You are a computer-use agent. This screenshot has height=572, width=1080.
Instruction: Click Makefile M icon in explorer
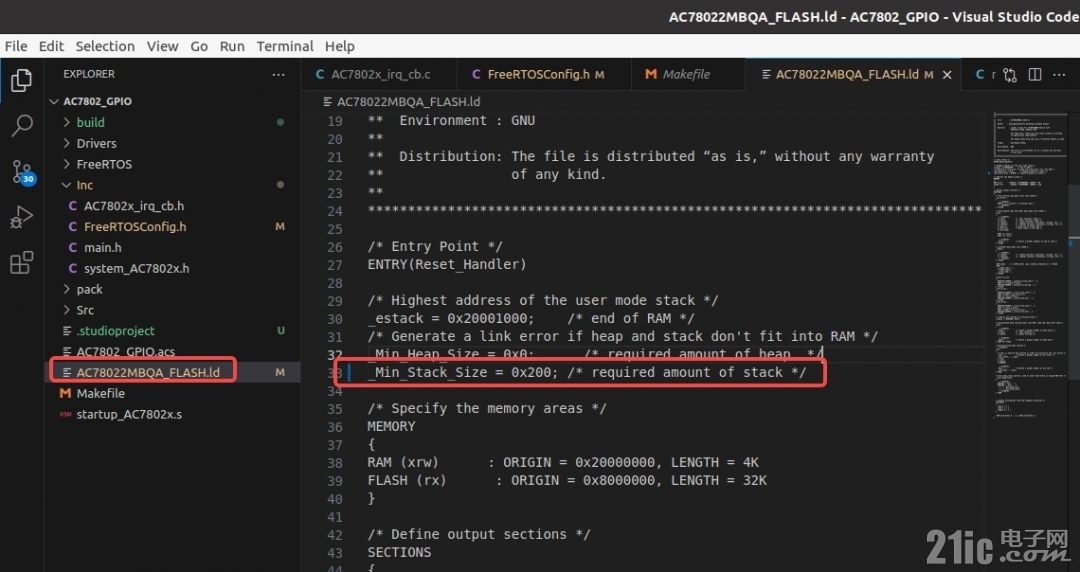[x=65, y=394]
